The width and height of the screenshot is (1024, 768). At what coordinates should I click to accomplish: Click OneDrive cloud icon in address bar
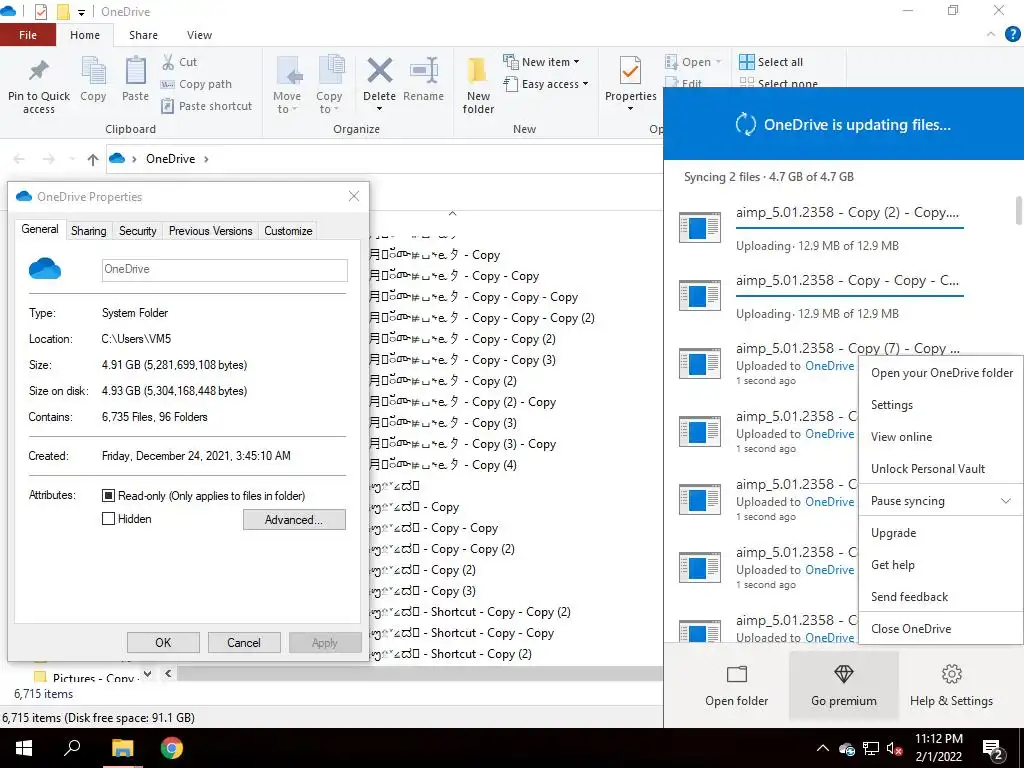pyautogui.click(x=117, y=158)
